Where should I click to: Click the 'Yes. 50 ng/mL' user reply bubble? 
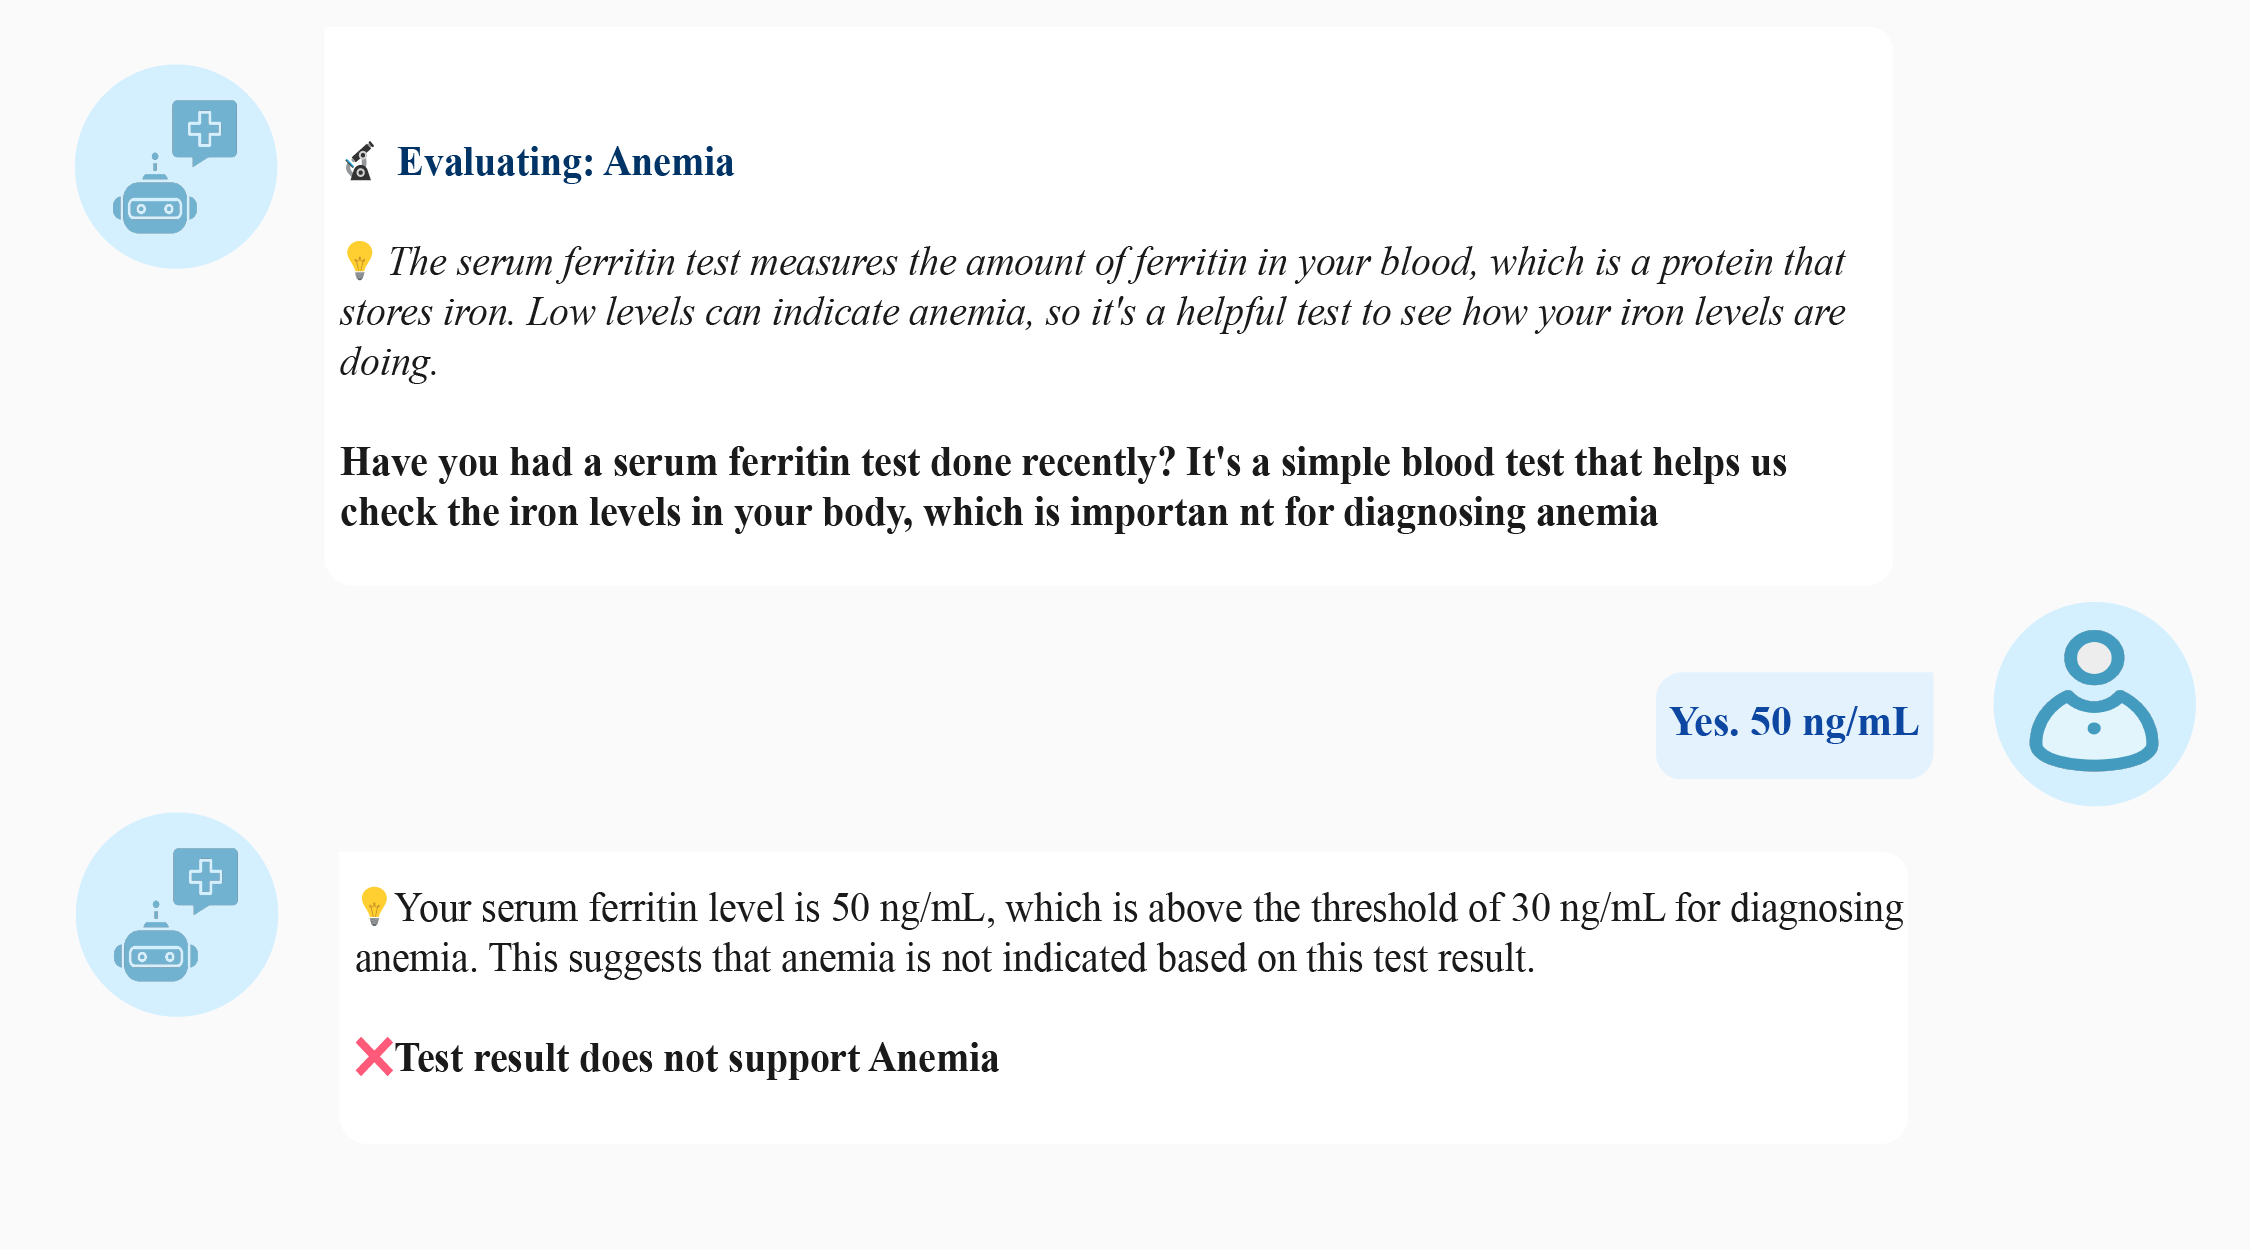(1794, 724)
